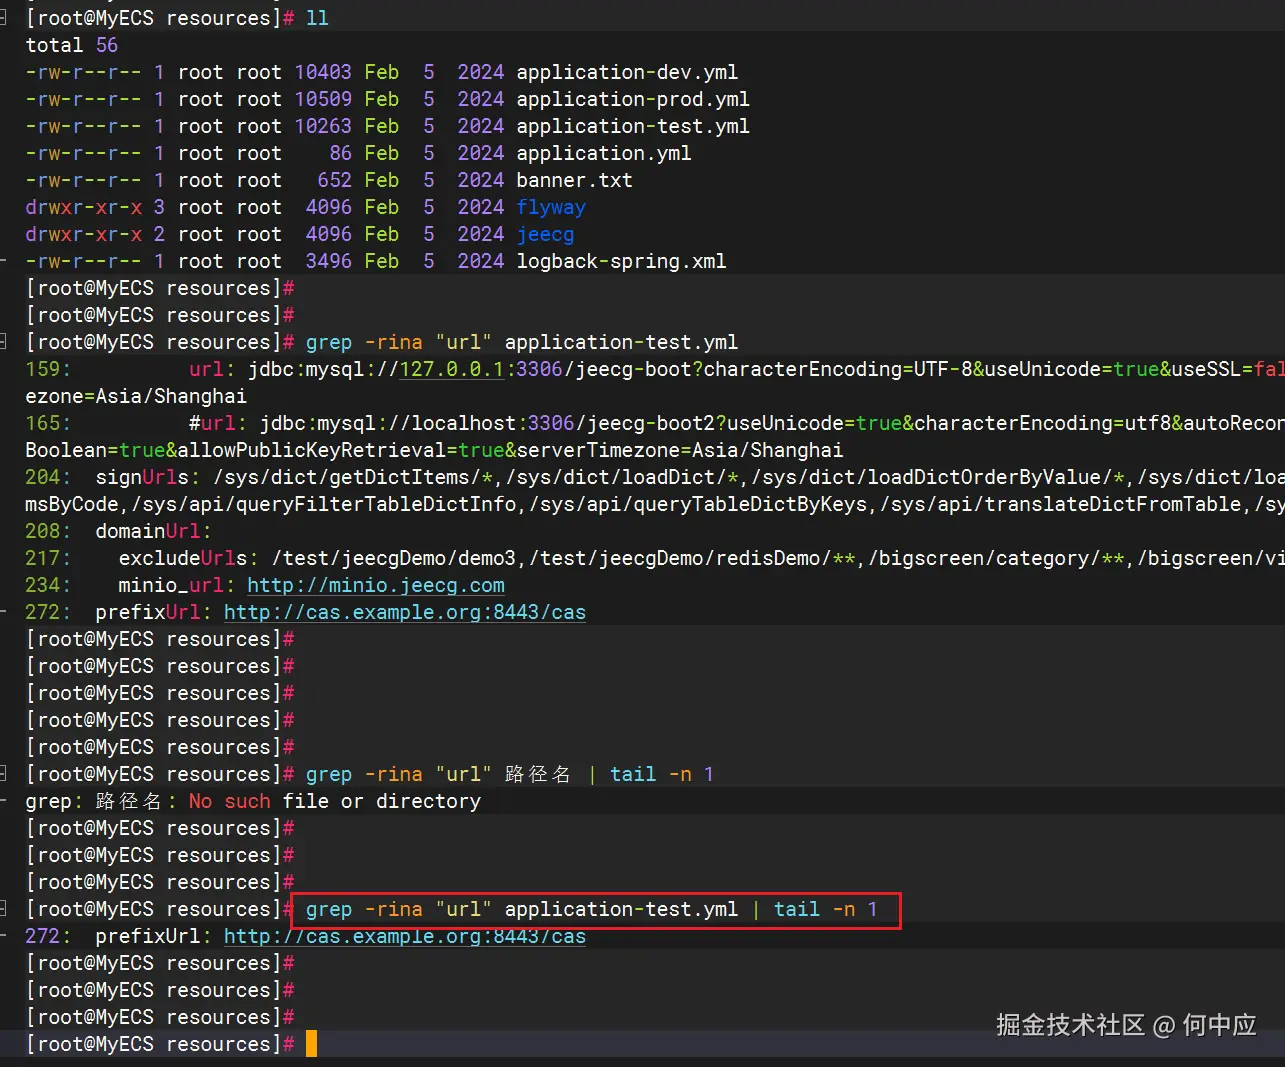Click the application-dev.yml file name

pyautogui.click(x=627, y=72)
